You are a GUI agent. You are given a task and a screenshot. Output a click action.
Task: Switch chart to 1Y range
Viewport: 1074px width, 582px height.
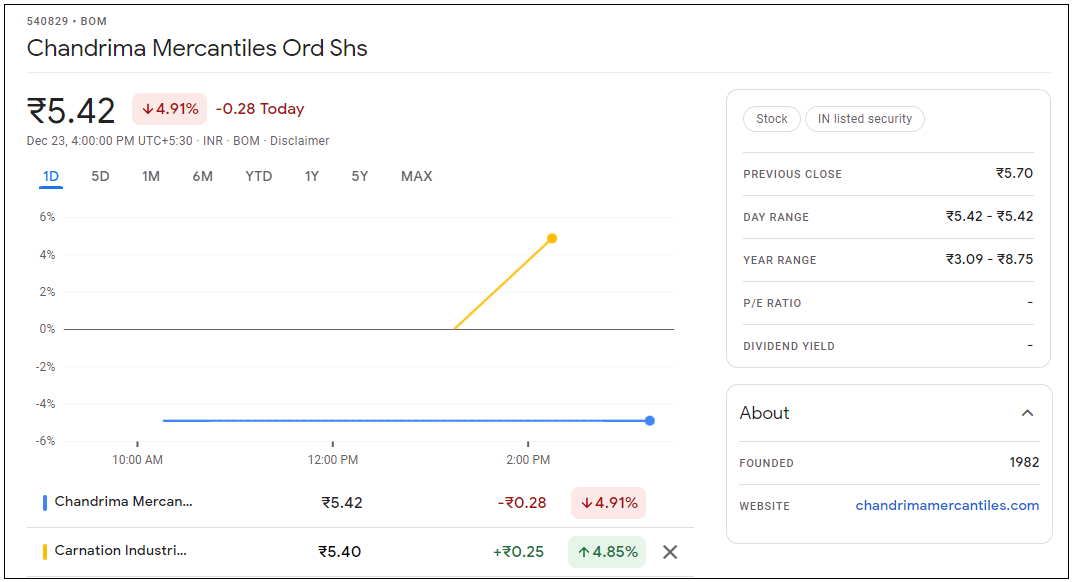click(x=312, y=177)
